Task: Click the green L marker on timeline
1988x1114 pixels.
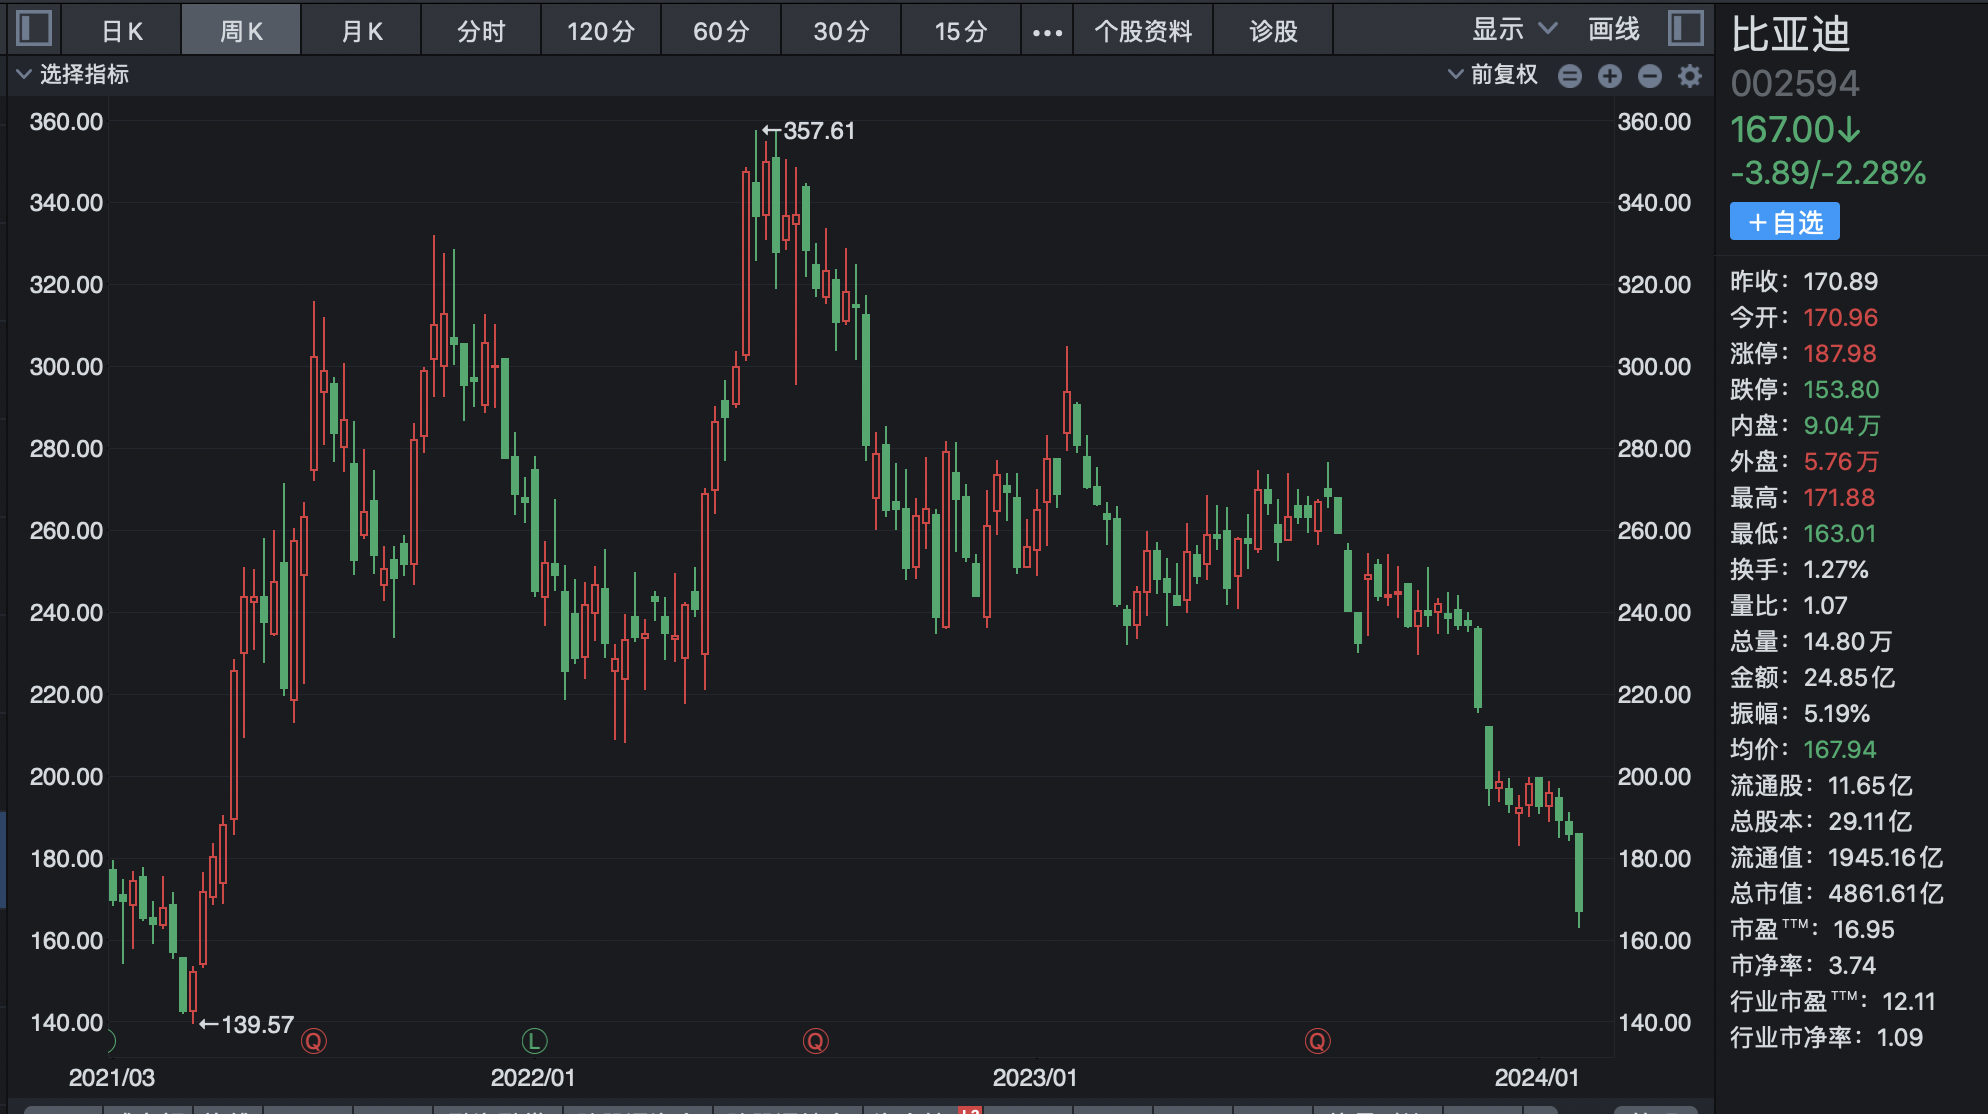Action: [x=535, y=1041]
